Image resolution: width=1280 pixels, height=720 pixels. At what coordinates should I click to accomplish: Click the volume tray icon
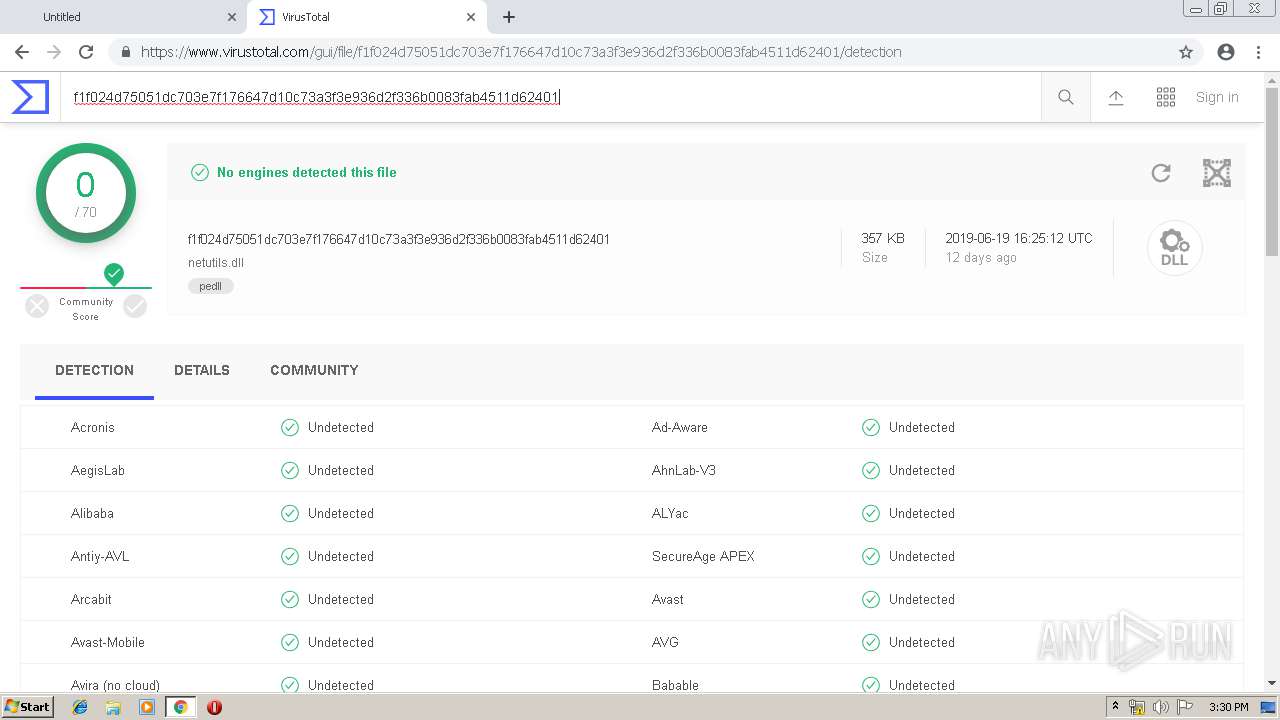coord(1160,707)
